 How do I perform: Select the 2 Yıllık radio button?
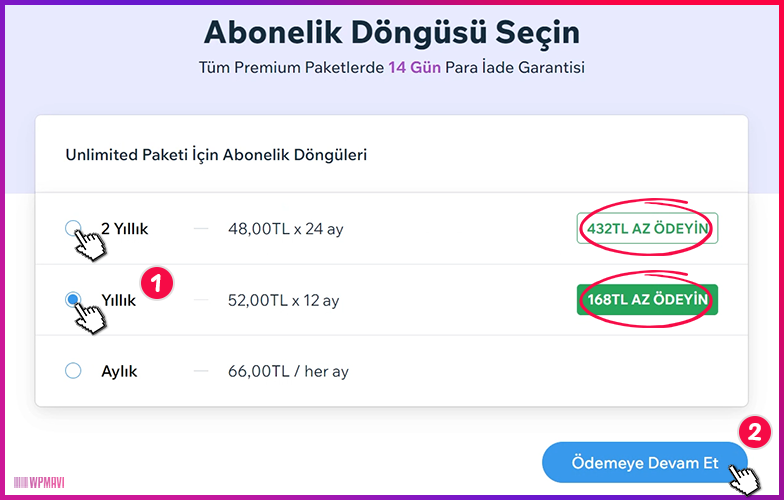click(x=73, y=228)
